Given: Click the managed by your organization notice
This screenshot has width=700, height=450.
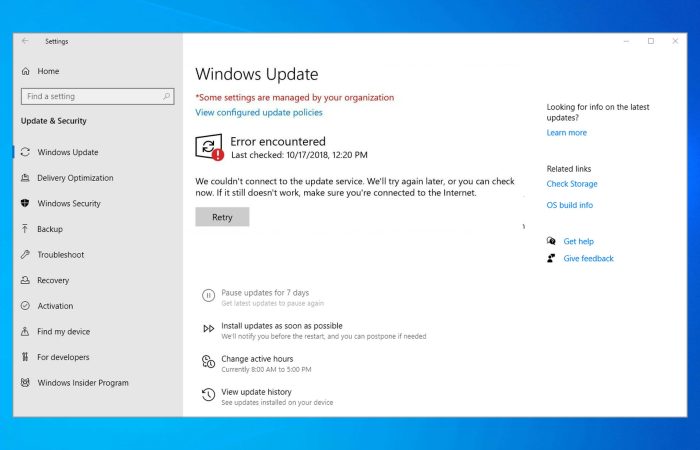Looking at the screenshot, I should (295, 97).
